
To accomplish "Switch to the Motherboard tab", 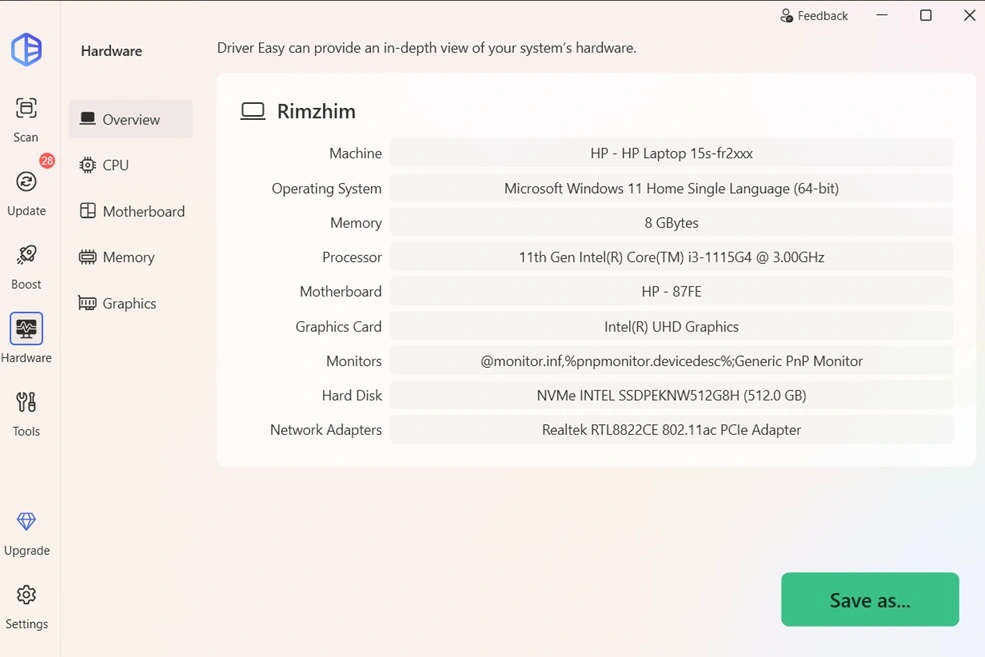I will click(x=131, y=211).
